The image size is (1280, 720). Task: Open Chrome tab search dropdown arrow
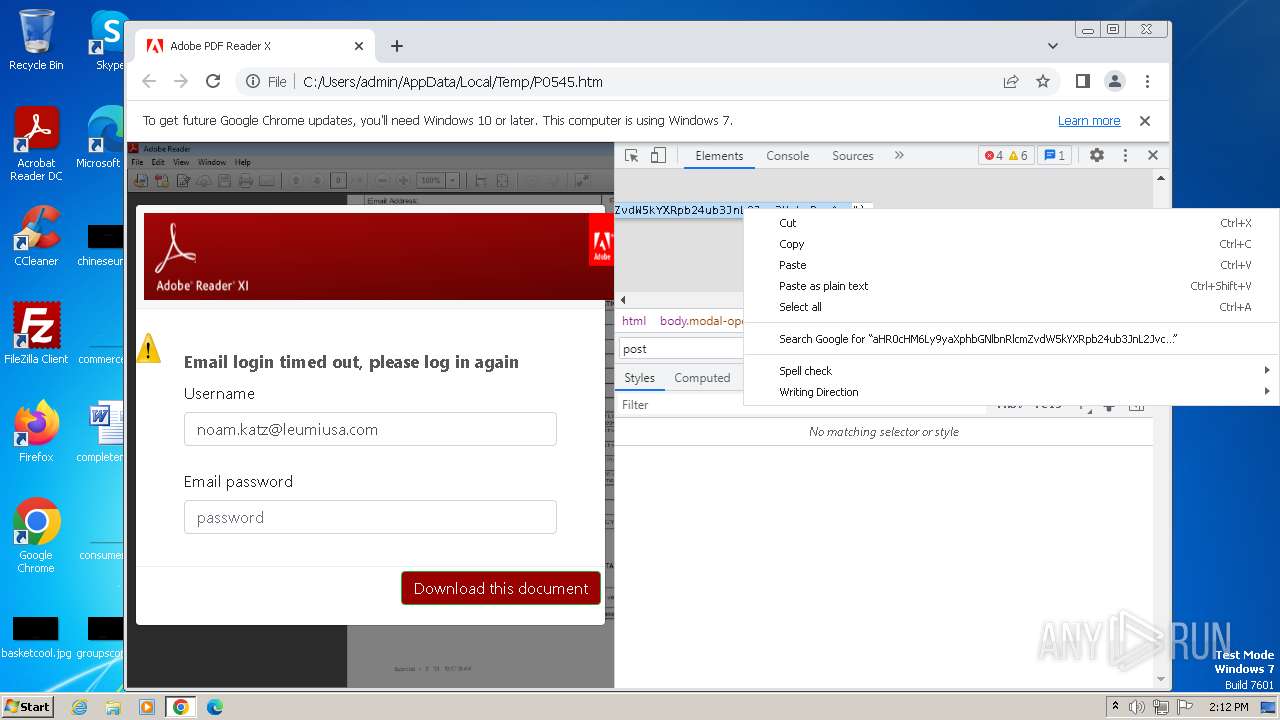(x=1052, y=46)
